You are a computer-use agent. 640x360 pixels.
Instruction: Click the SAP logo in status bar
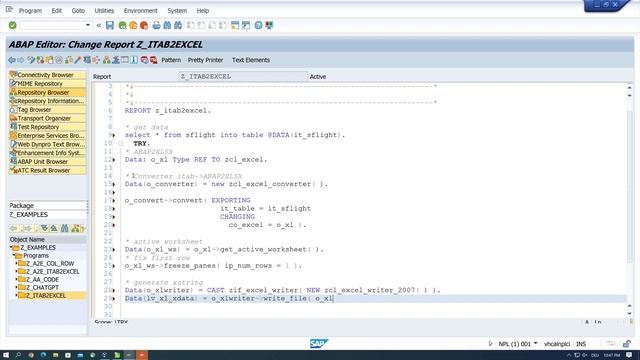[x=318, y=344]
